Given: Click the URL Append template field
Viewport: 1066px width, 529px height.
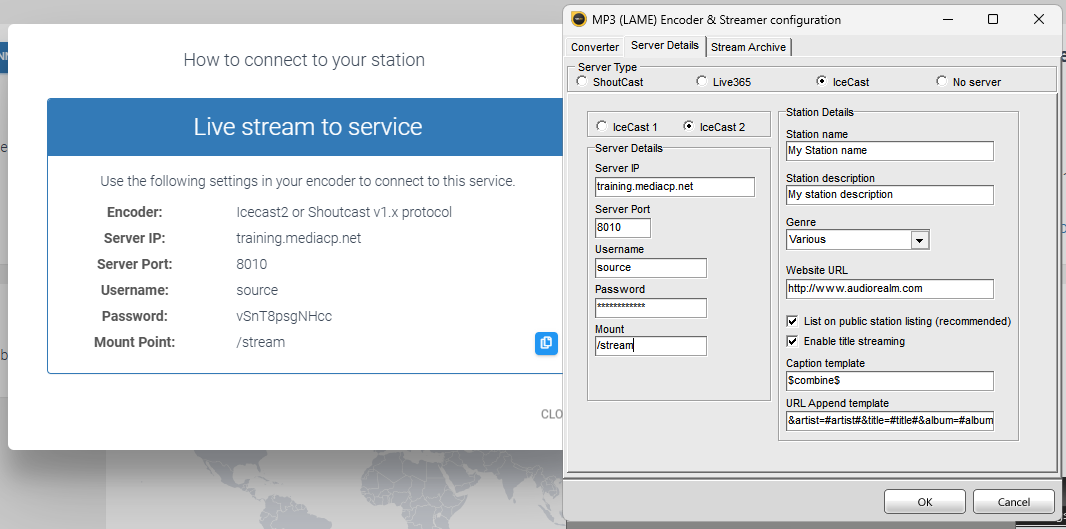Looking at the screenshot, I should coord(890,421).
